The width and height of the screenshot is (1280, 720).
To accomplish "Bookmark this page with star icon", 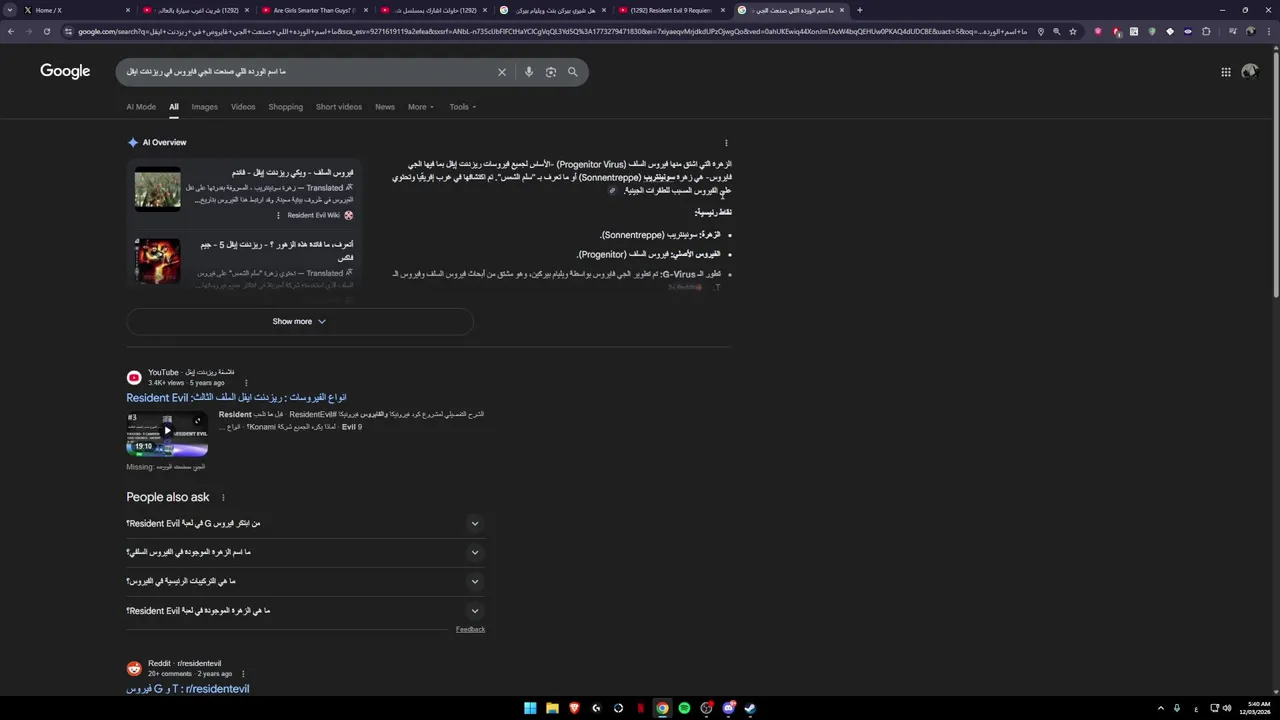I will 1073,31.
